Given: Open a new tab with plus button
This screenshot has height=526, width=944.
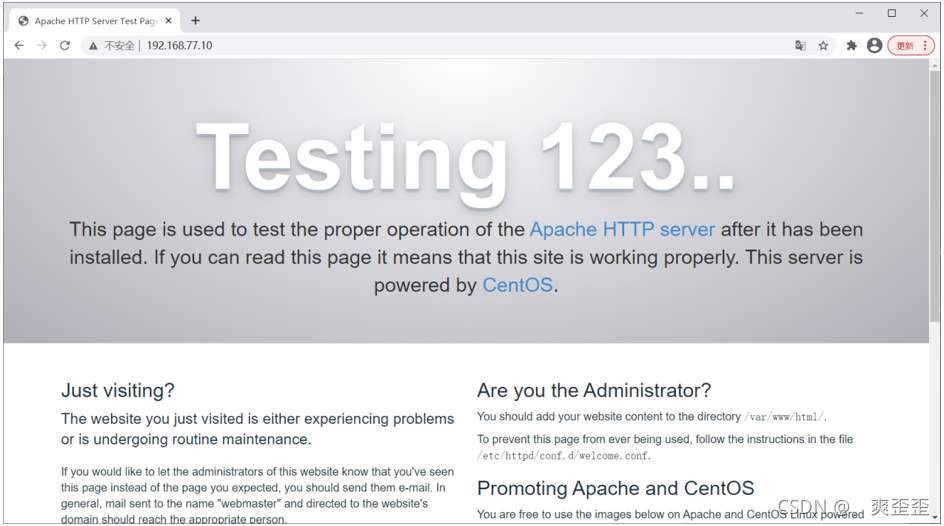Looking at the screenshot, I should pos(195,21).
